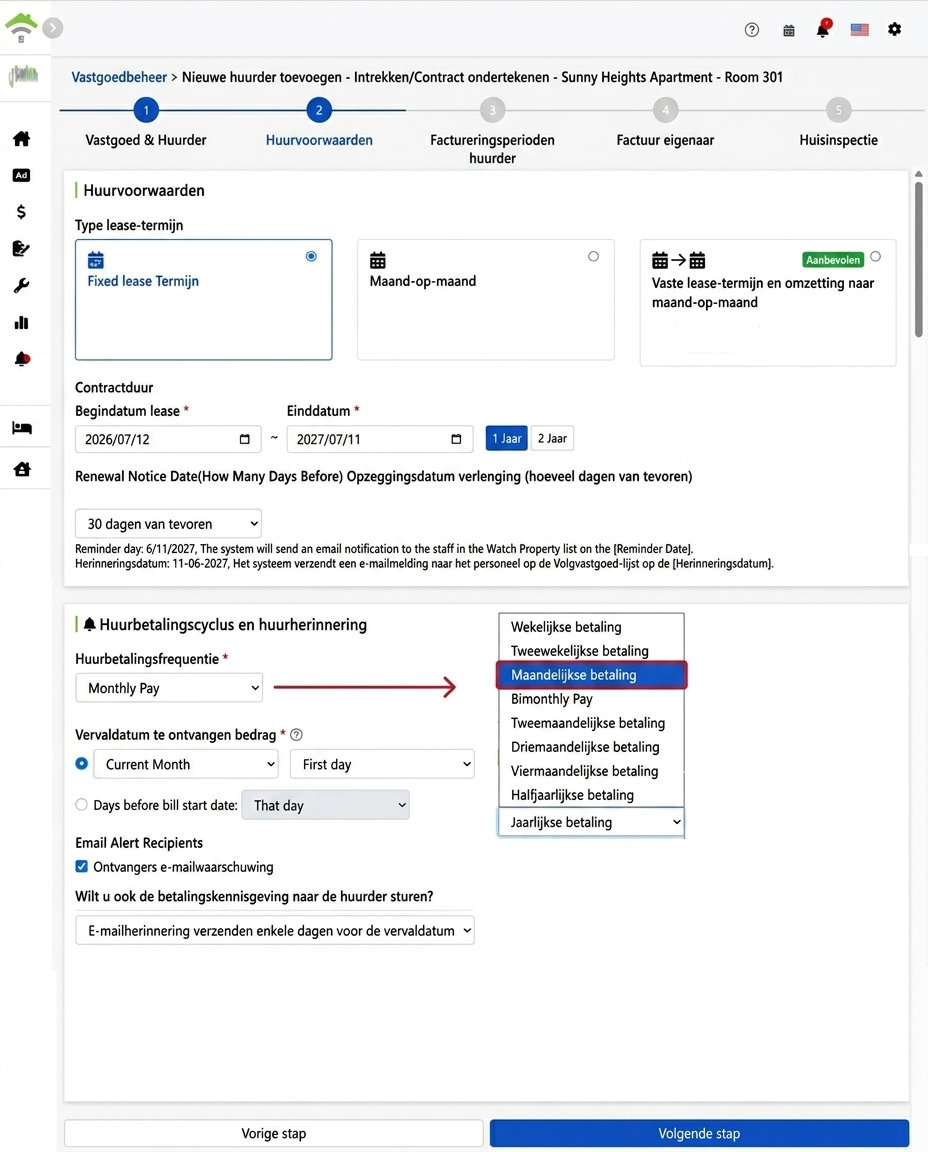The width and height of the screenshot is (928, 1152).
Task: Open date picker icon for Einddatum
Action: 456,439
